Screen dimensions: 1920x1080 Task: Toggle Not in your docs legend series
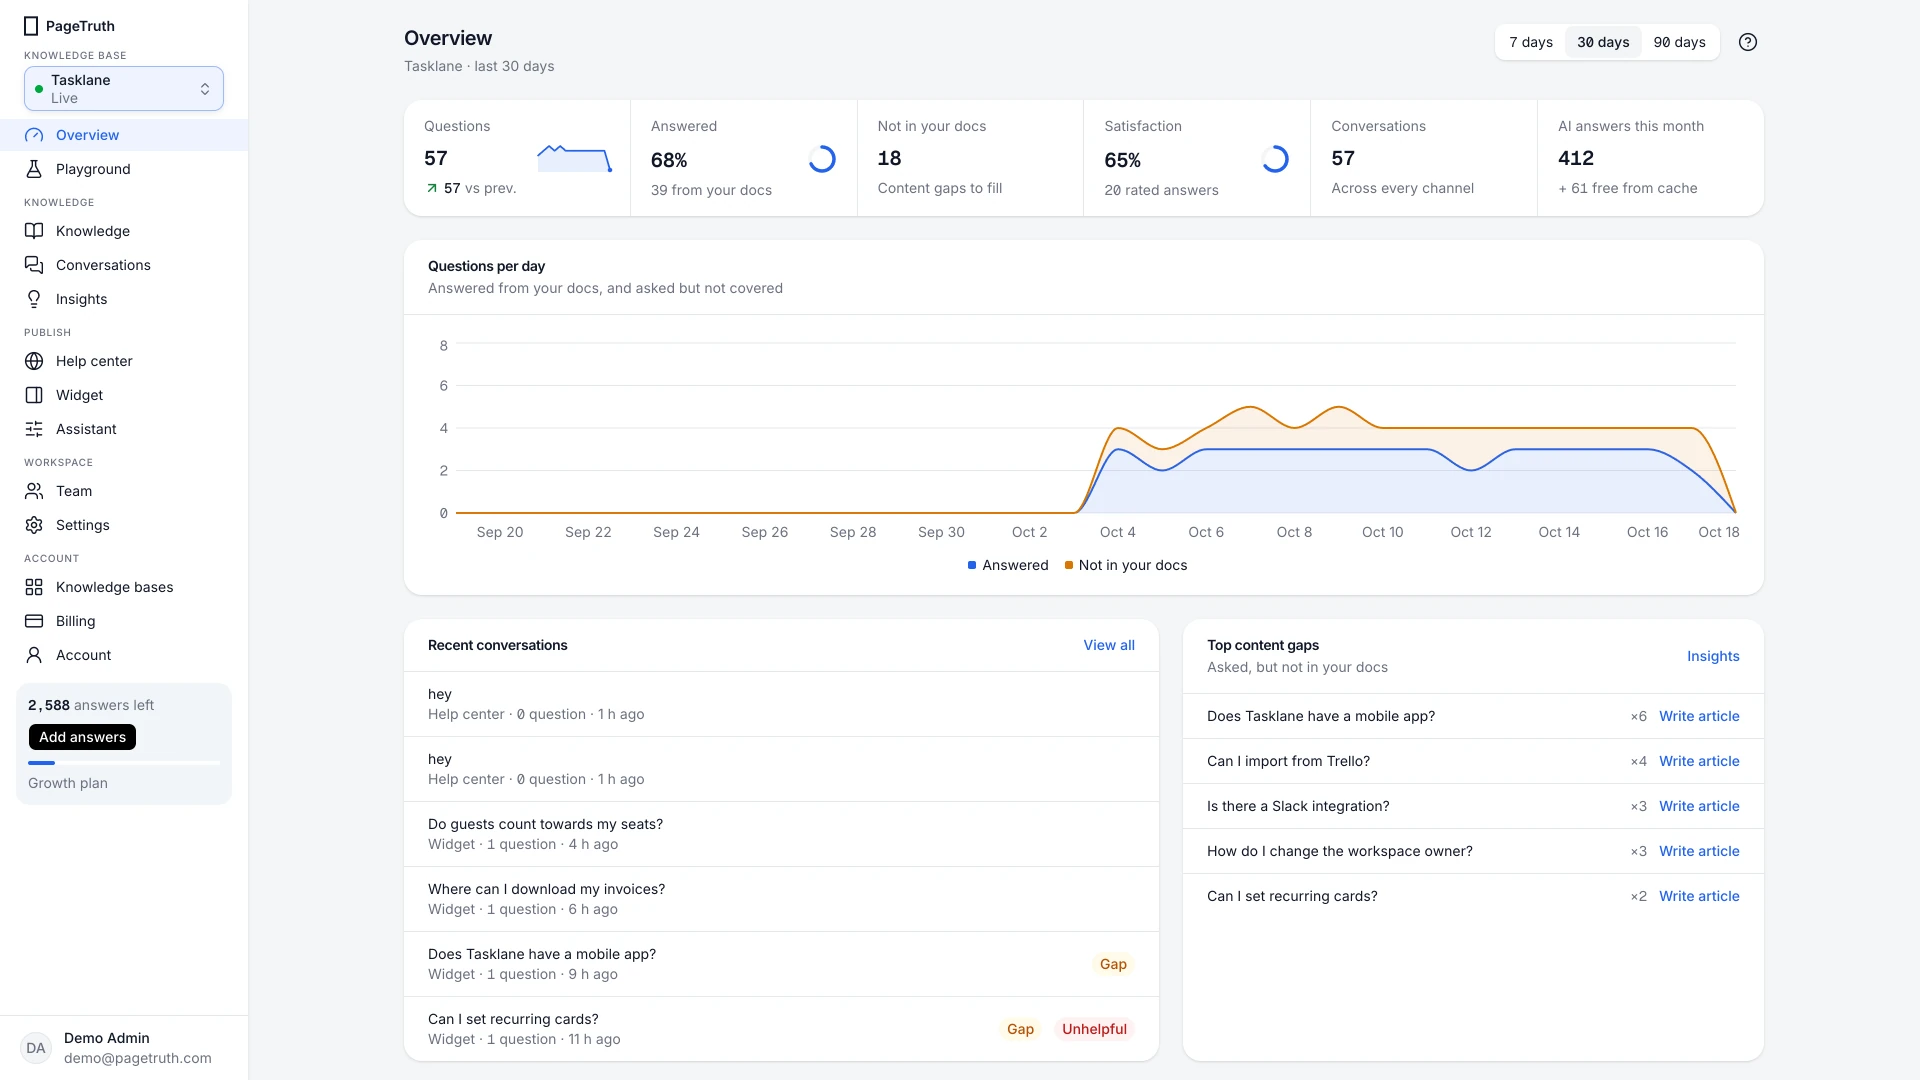coord(1126,565)
